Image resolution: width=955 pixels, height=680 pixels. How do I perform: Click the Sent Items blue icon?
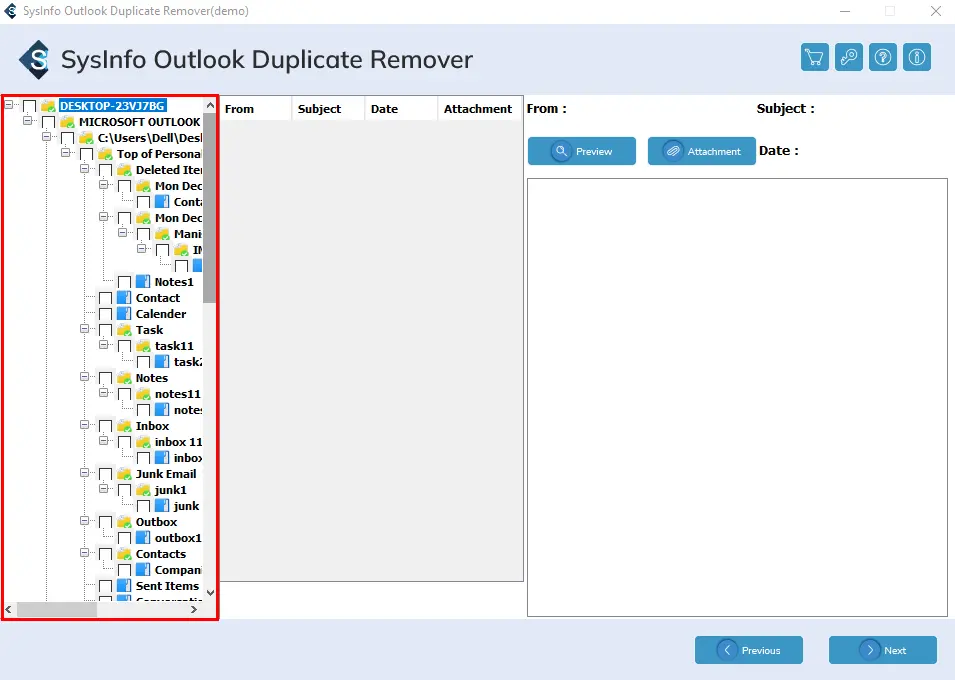(124, 586)
